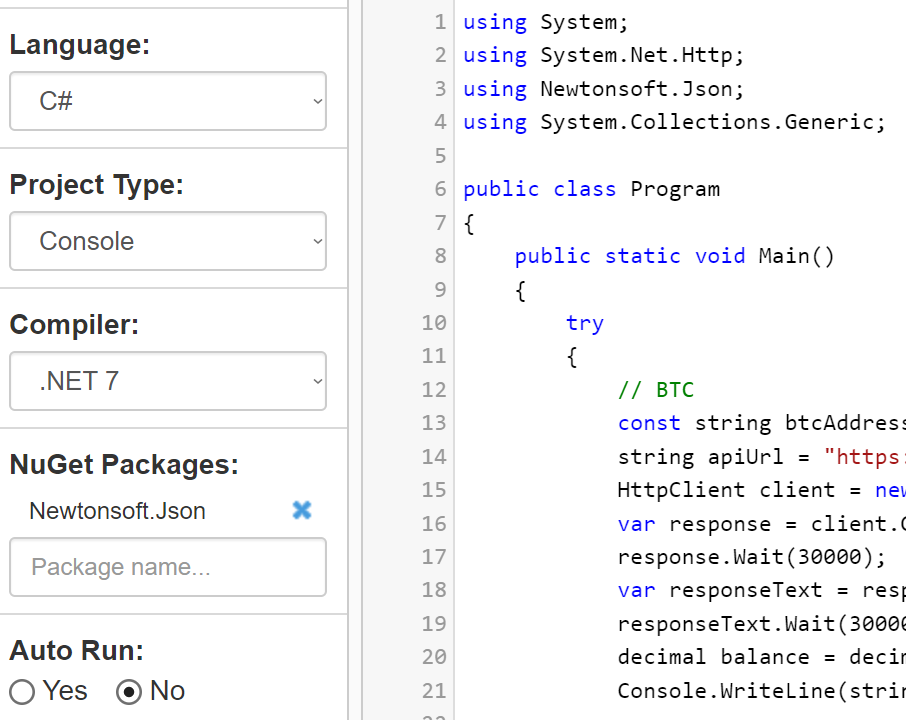Click the Package name input field
The height and width of the screenshot is (720, 906).
(x=167, y=567)
